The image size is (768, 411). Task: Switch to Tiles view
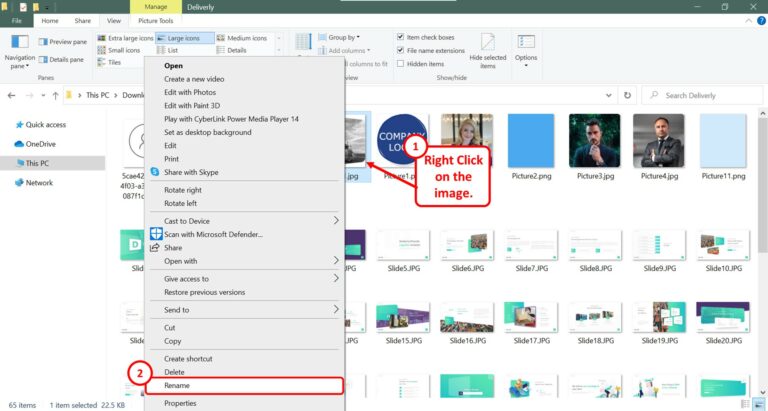[109, 62]
